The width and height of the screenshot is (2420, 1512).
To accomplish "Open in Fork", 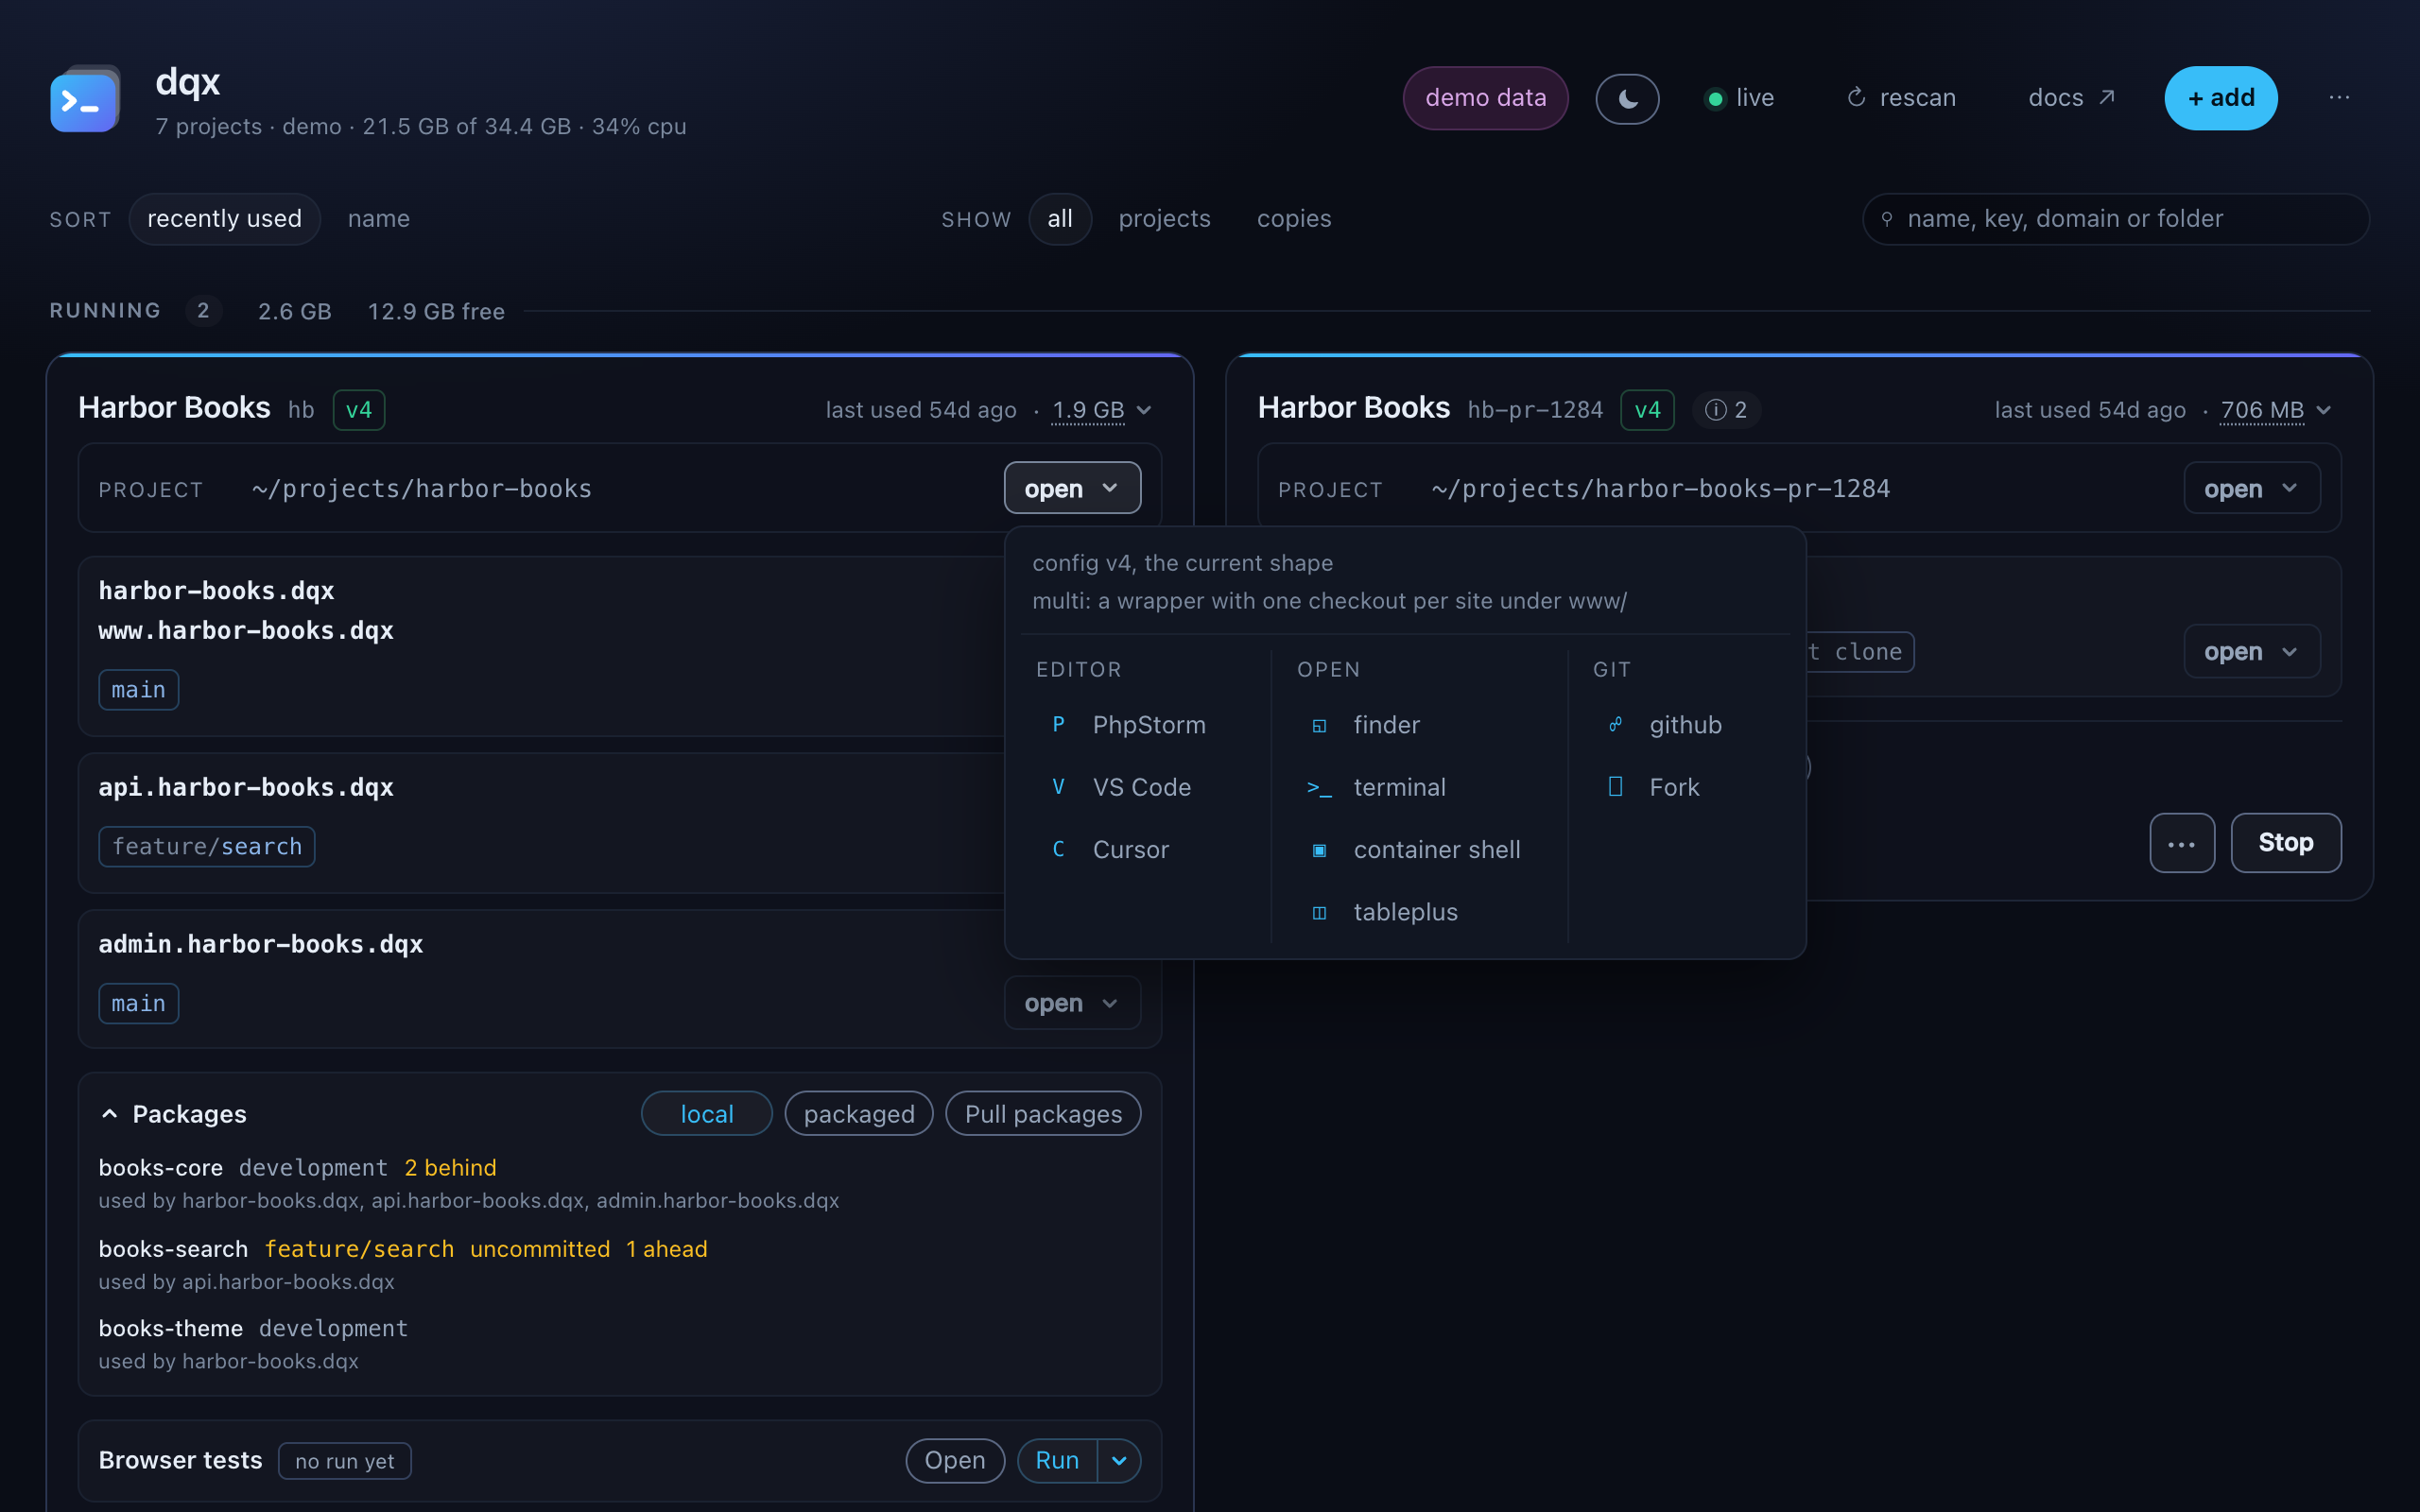I will tap(1674, 787).
